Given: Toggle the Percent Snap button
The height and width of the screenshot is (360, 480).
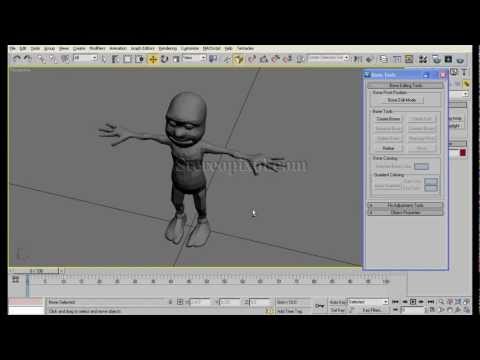Looking at the screenshot, I should 275,59.
